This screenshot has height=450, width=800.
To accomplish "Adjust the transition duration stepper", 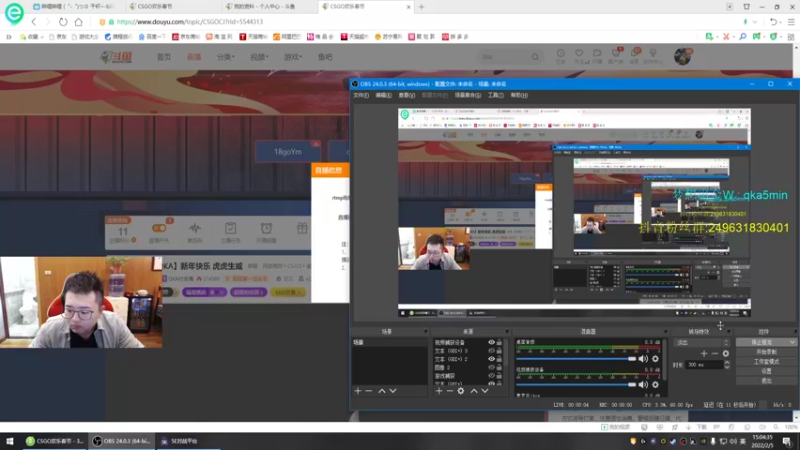I will point(727,365).
